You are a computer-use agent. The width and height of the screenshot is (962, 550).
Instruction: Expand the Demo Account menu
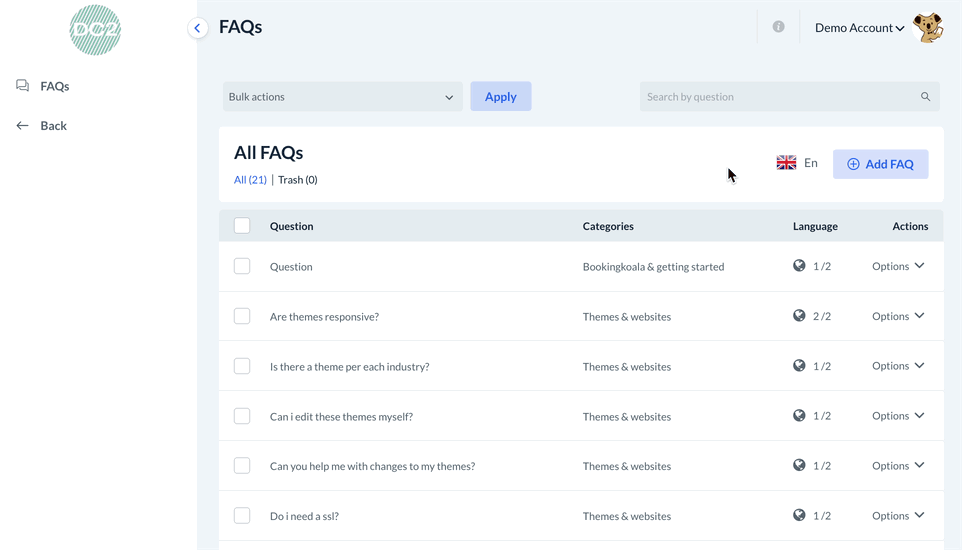859,28
